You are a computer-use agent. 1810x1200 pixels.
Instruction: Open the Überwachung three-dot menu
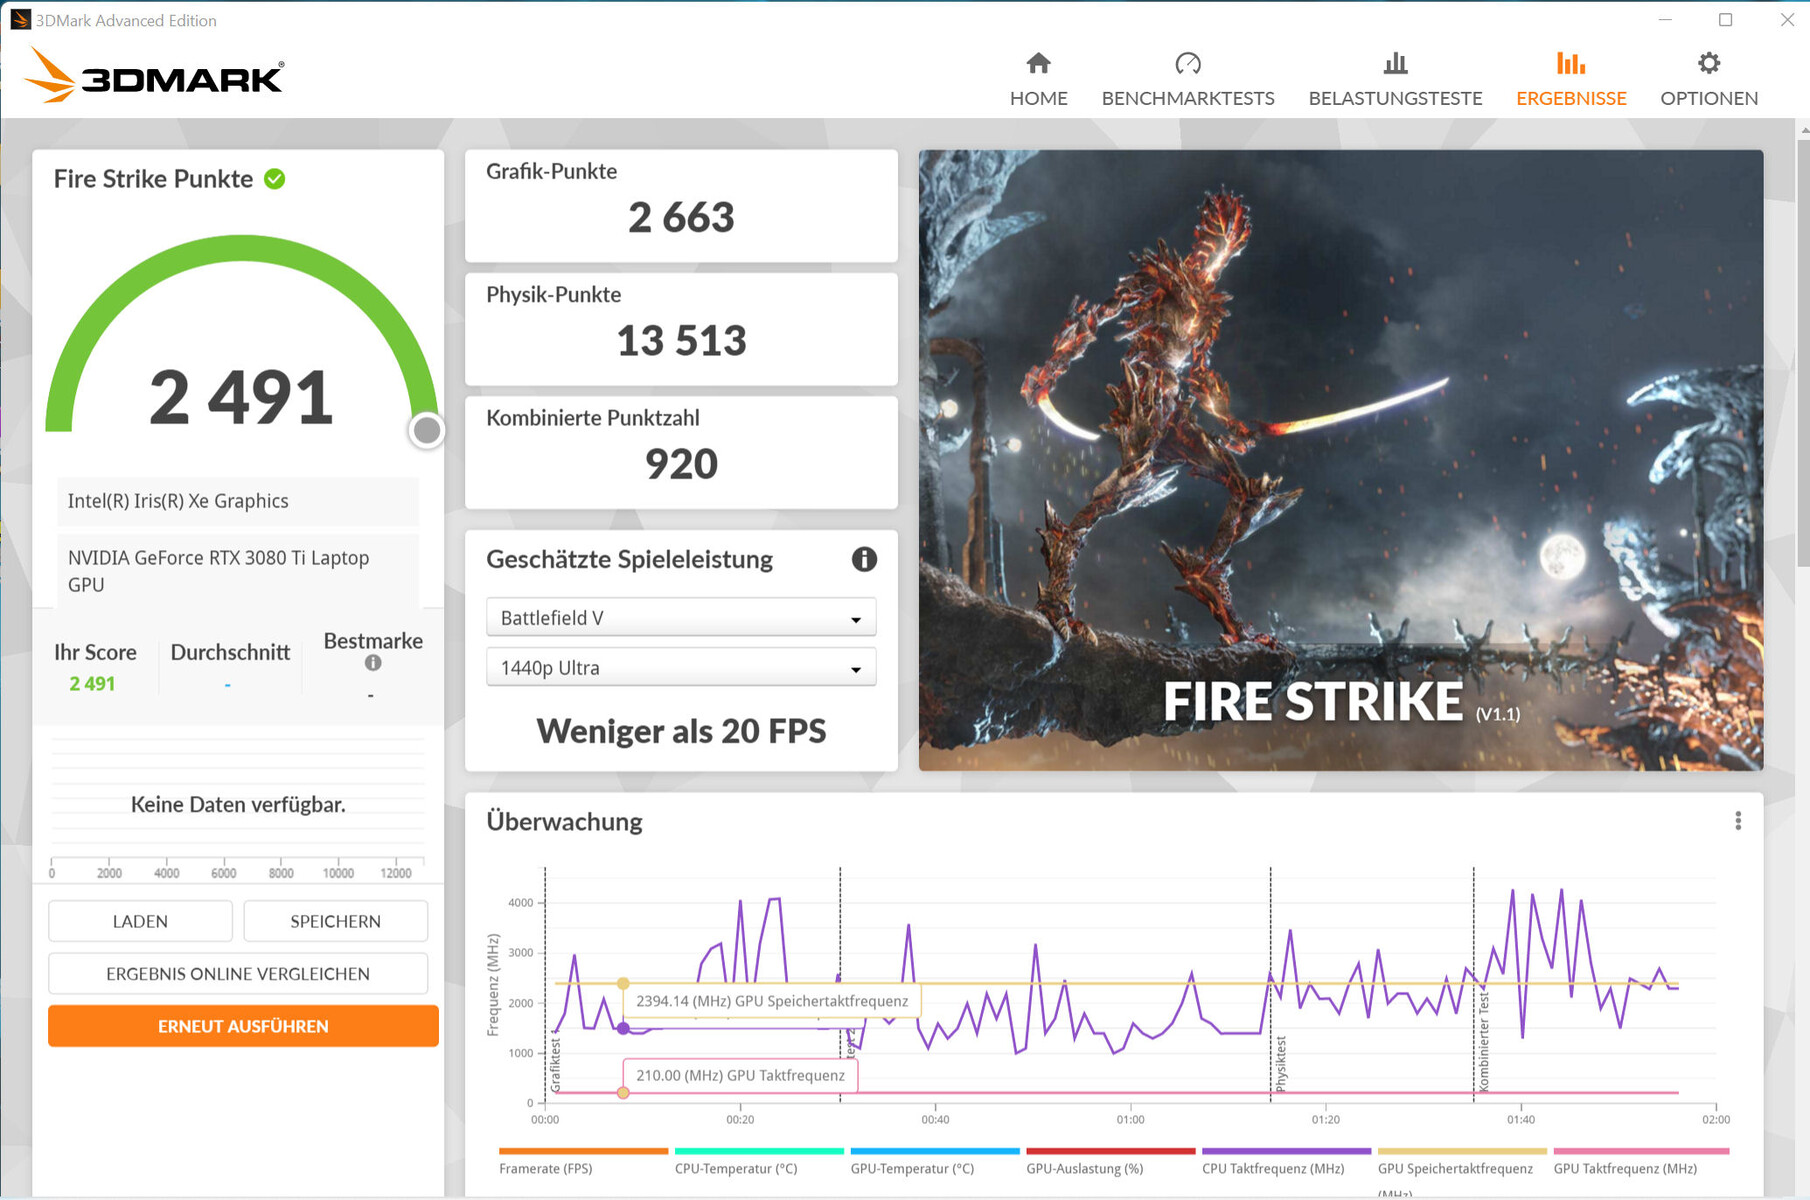(x=1738, y=821)
